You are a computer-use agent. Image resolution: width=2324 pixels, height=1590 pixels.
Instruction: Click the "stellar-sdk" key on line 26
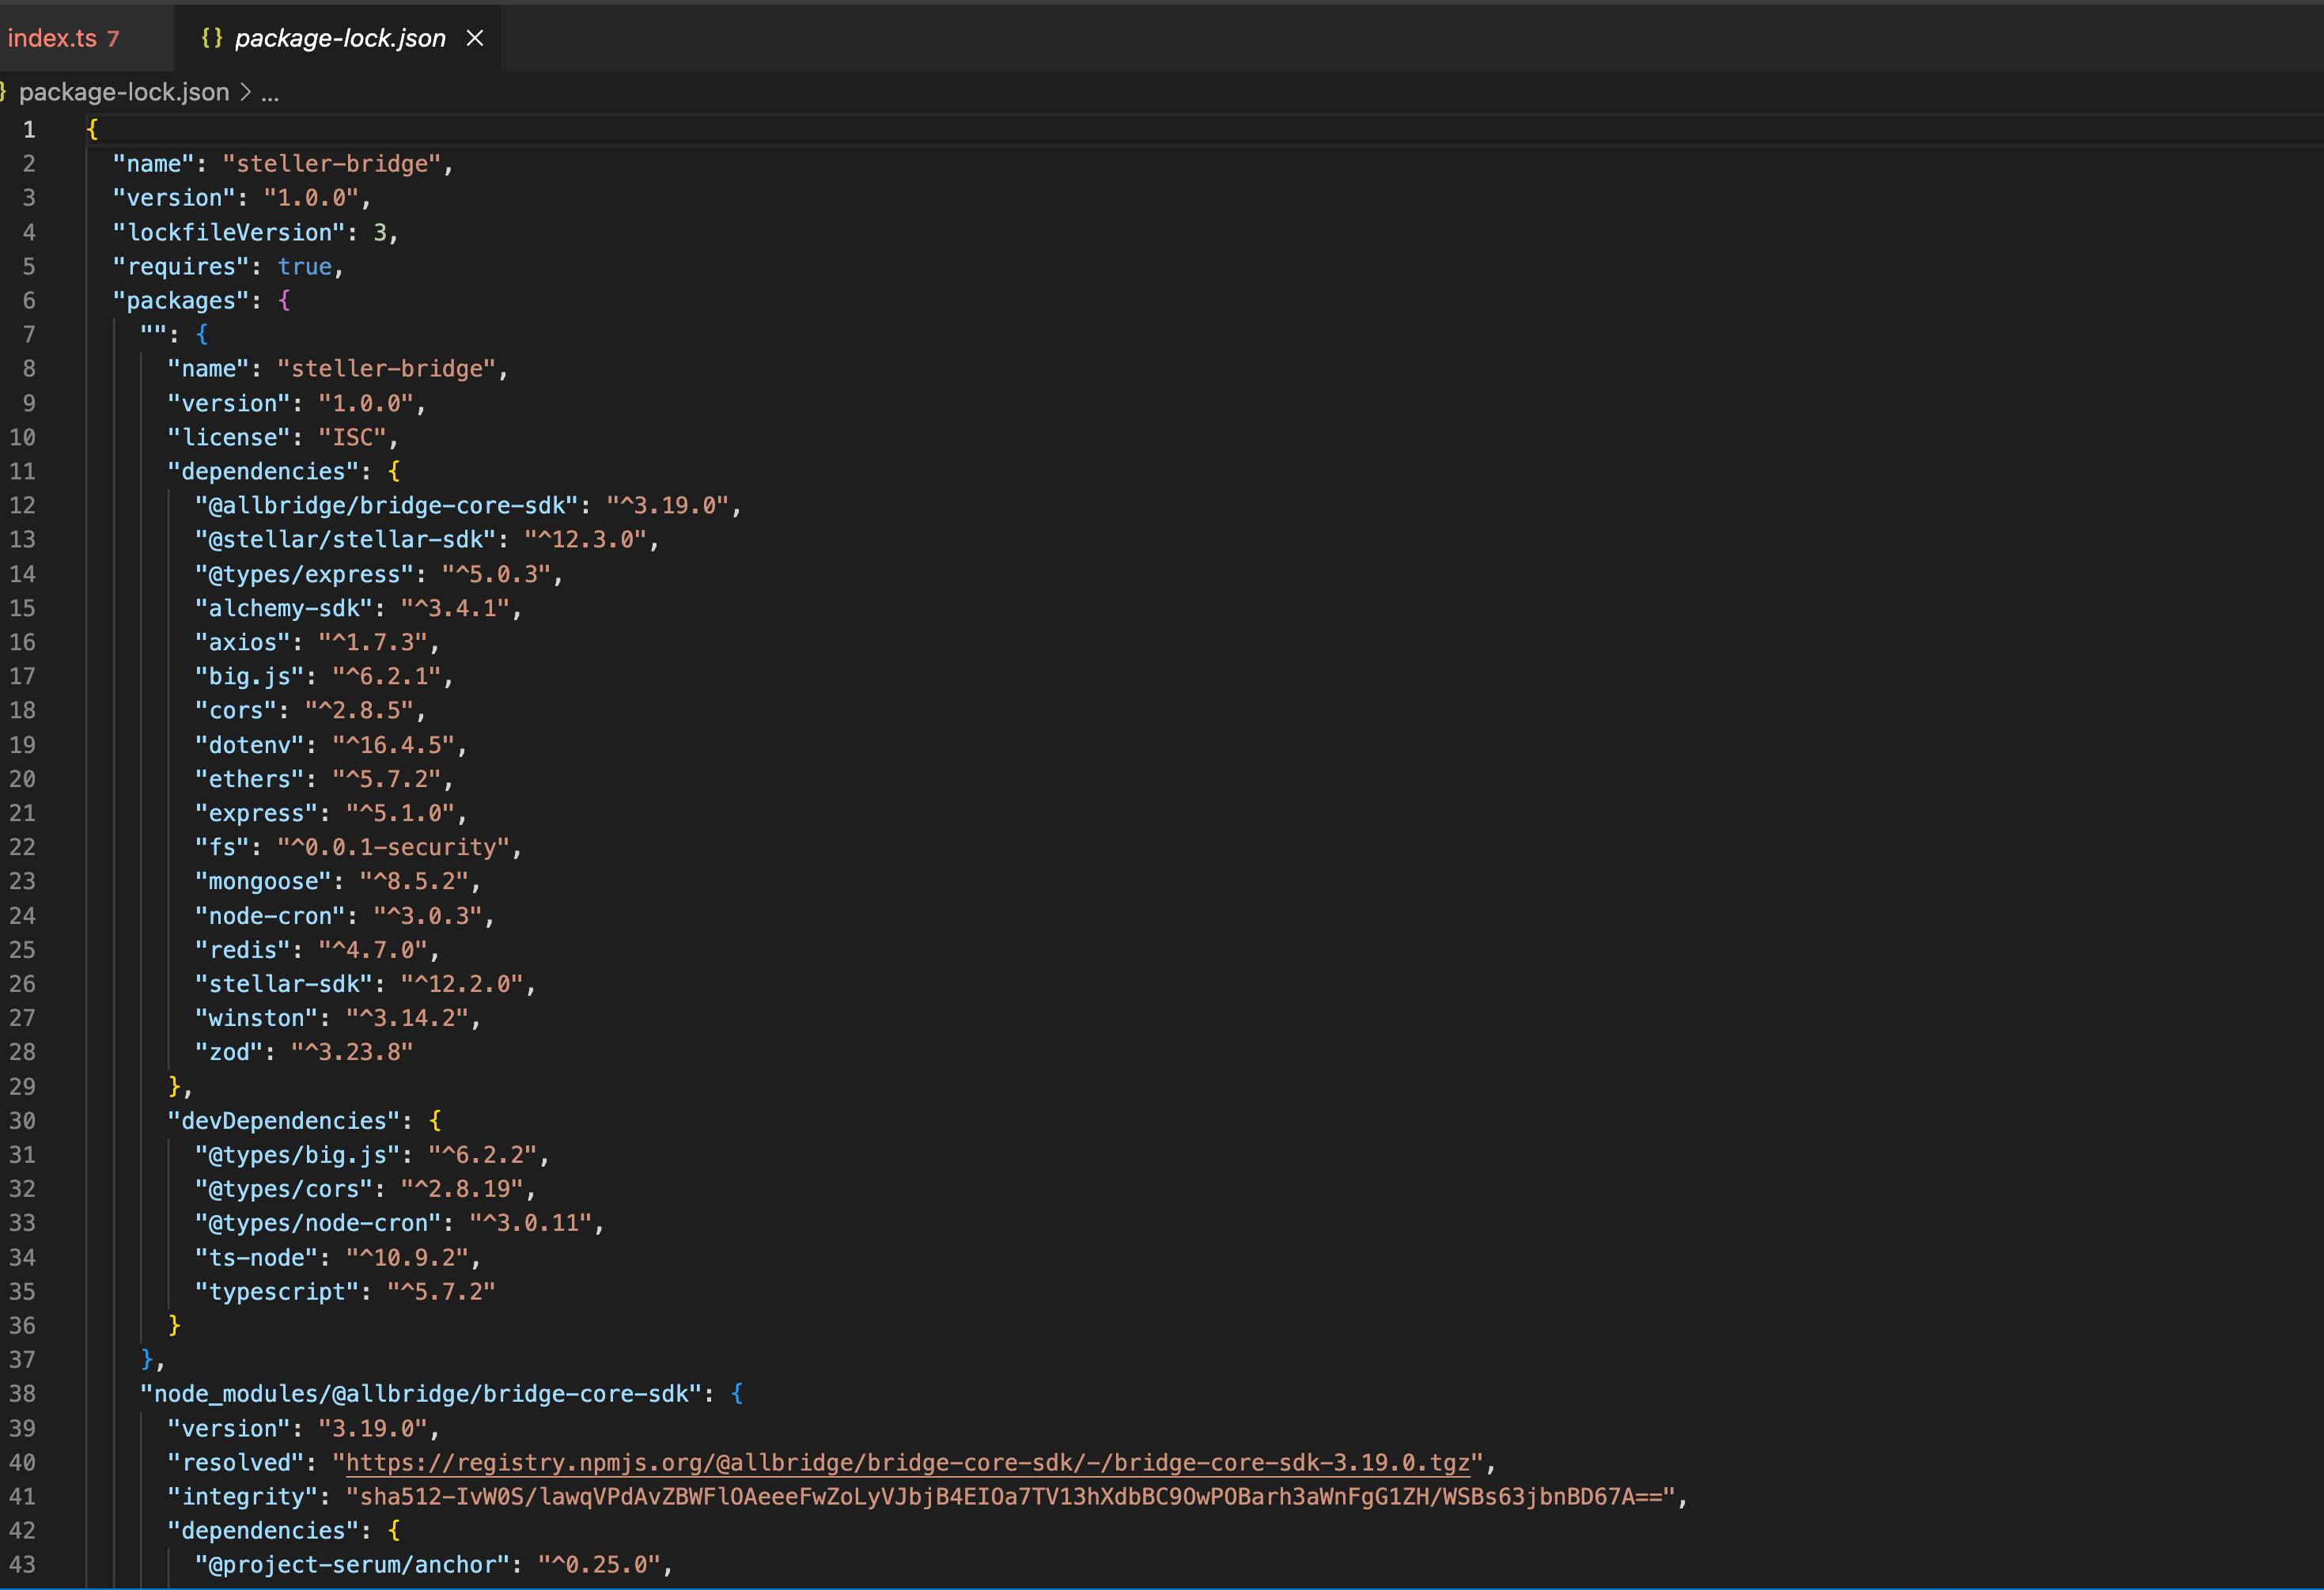[x=284, y=985]
